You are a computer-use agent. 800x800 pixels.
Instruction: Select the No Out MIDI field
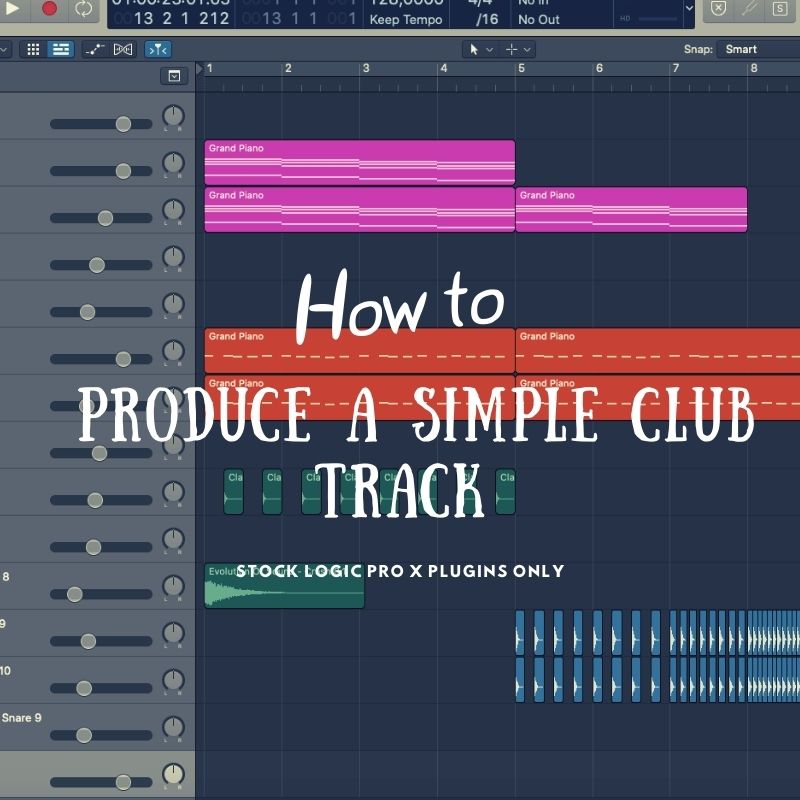point(539,19)
